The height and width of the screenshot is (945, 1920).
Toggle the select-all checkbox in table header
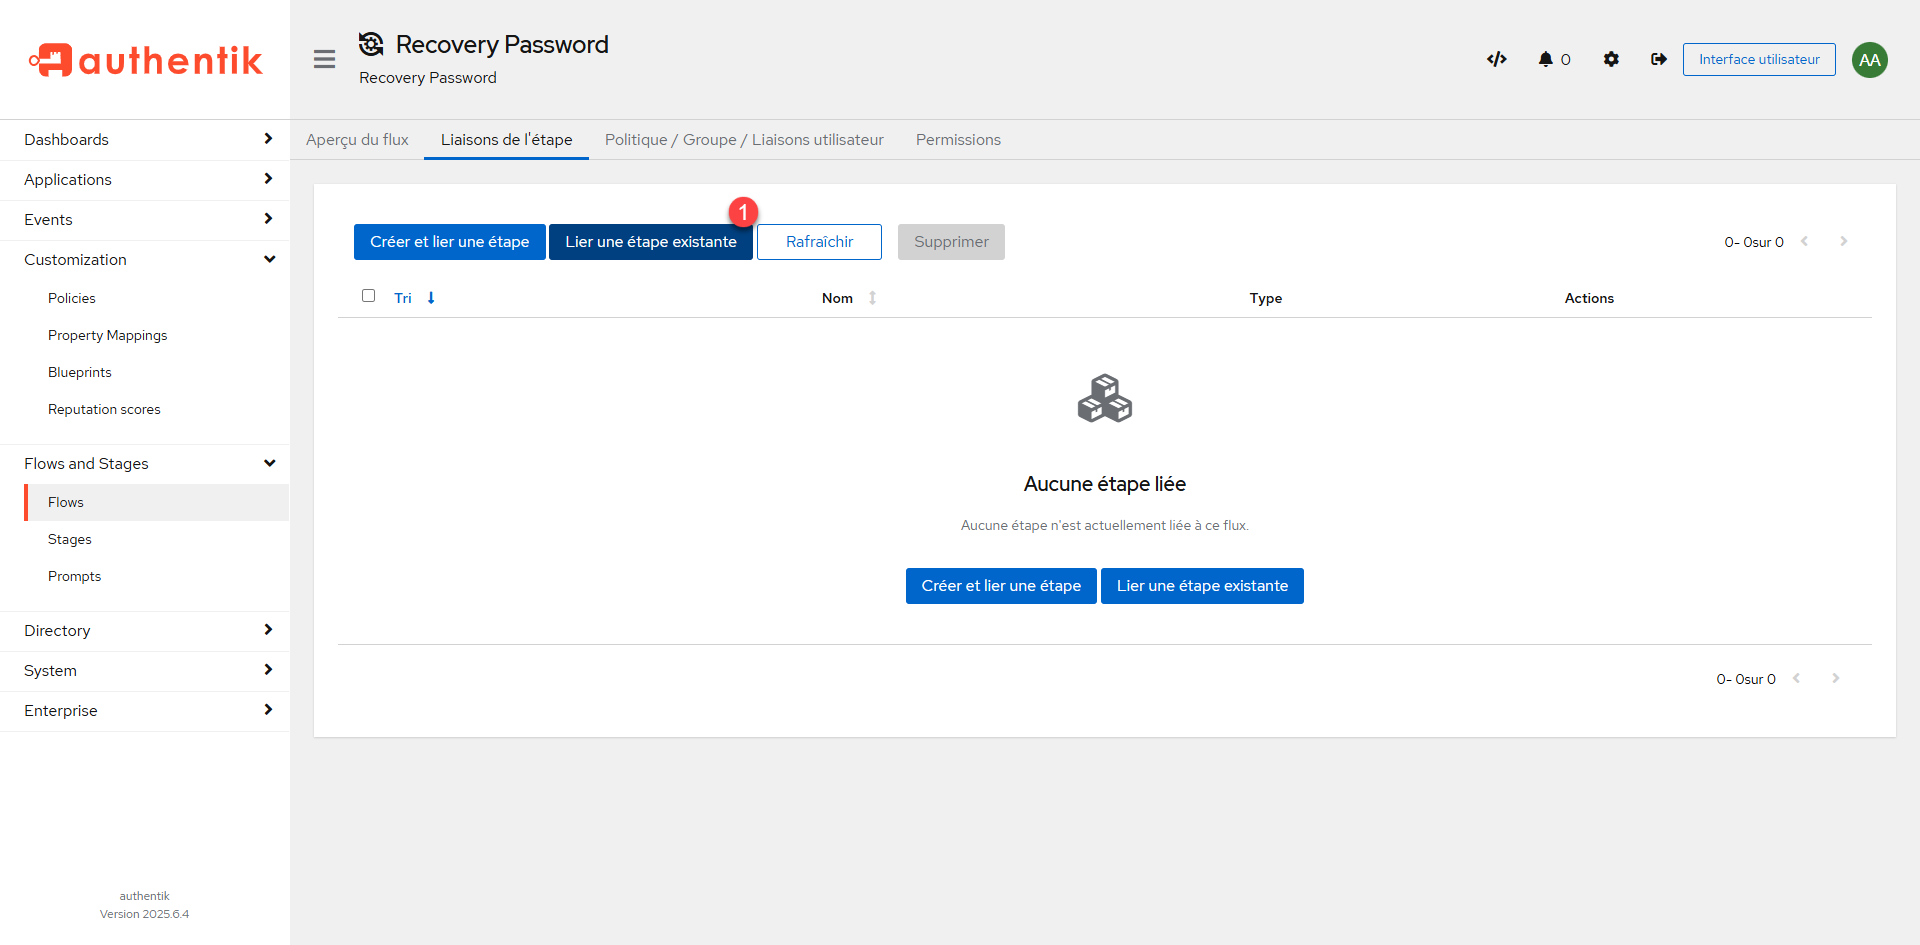point(368,296)
